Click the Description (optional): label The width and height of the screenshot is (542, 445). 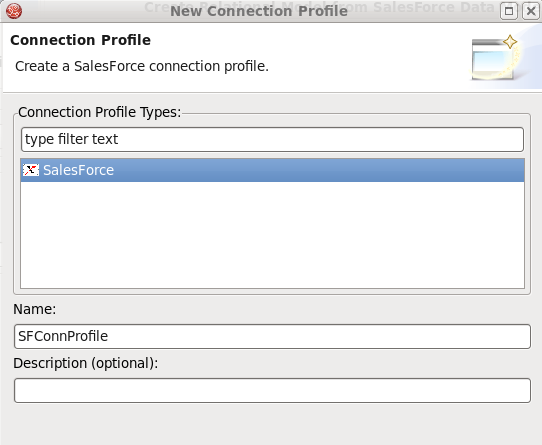[85, 363]
